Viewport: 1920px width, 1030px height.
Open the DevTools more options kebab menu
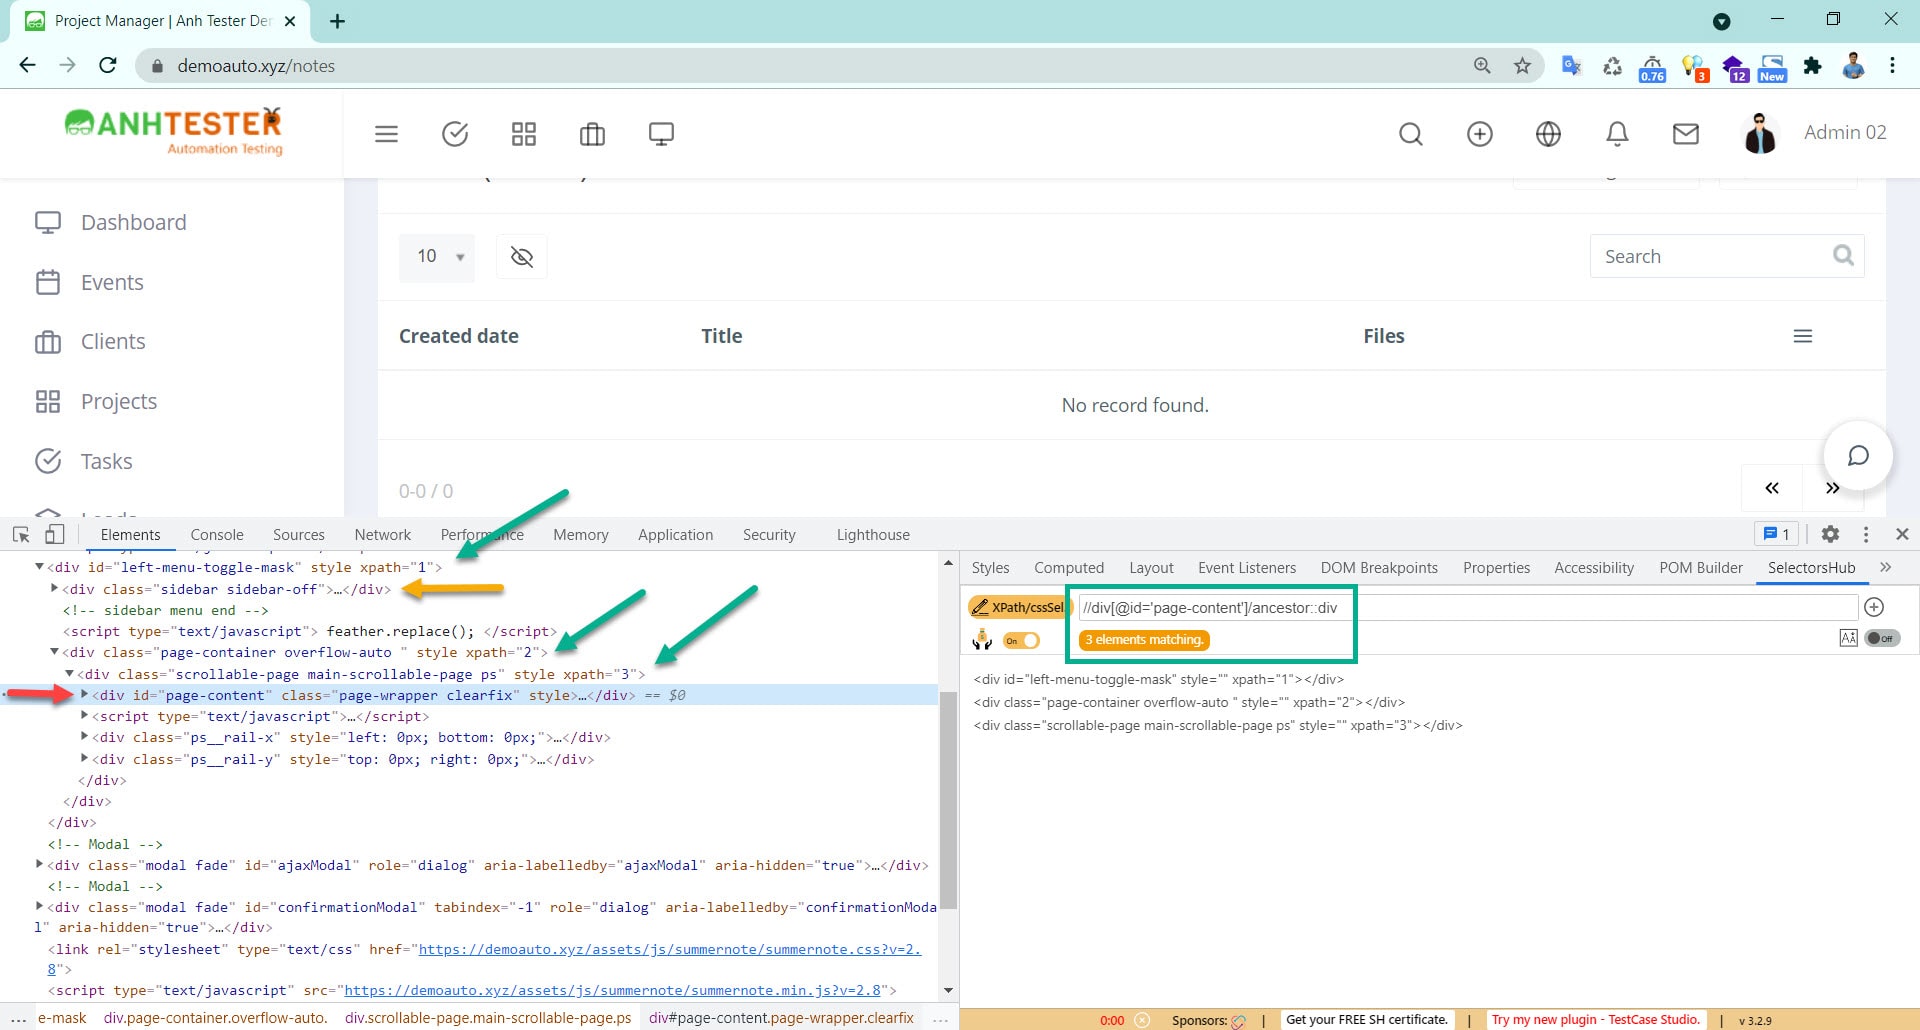(x=1866, y=534)
